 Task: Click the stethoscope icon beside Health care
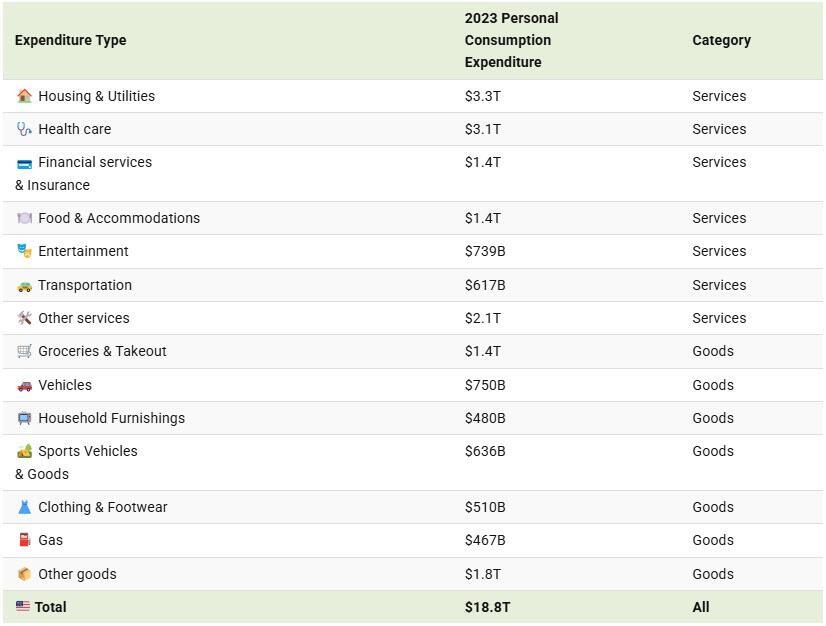coord(24,129)
